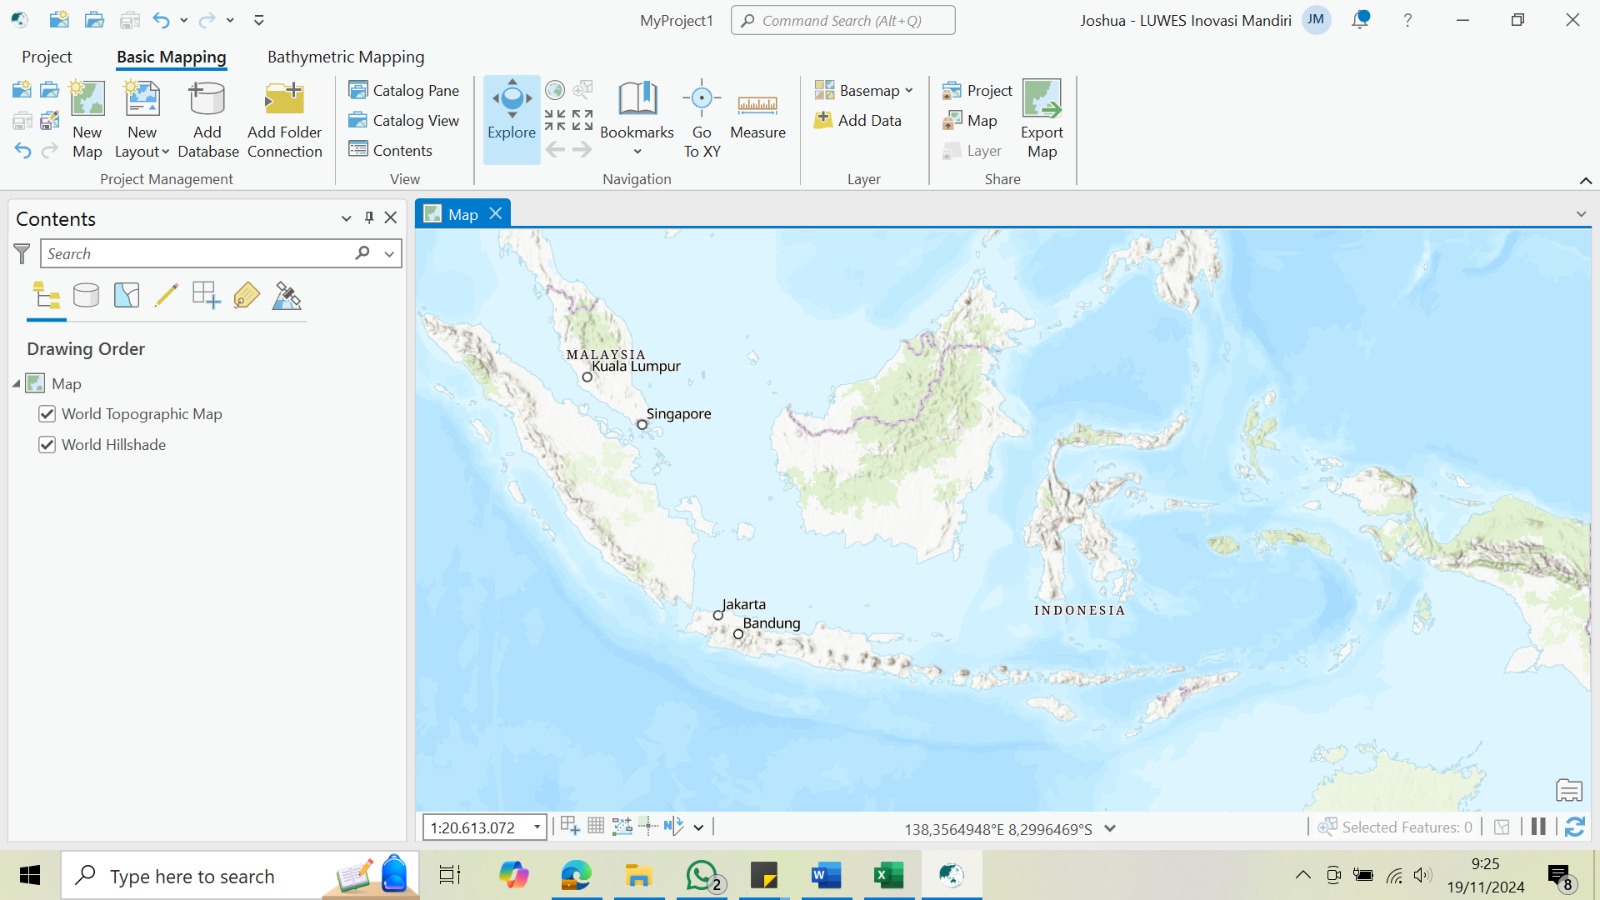The image size is (1600, 900).
Task: Click Add Data in the Layer group
Action: (x=858, y=120)
